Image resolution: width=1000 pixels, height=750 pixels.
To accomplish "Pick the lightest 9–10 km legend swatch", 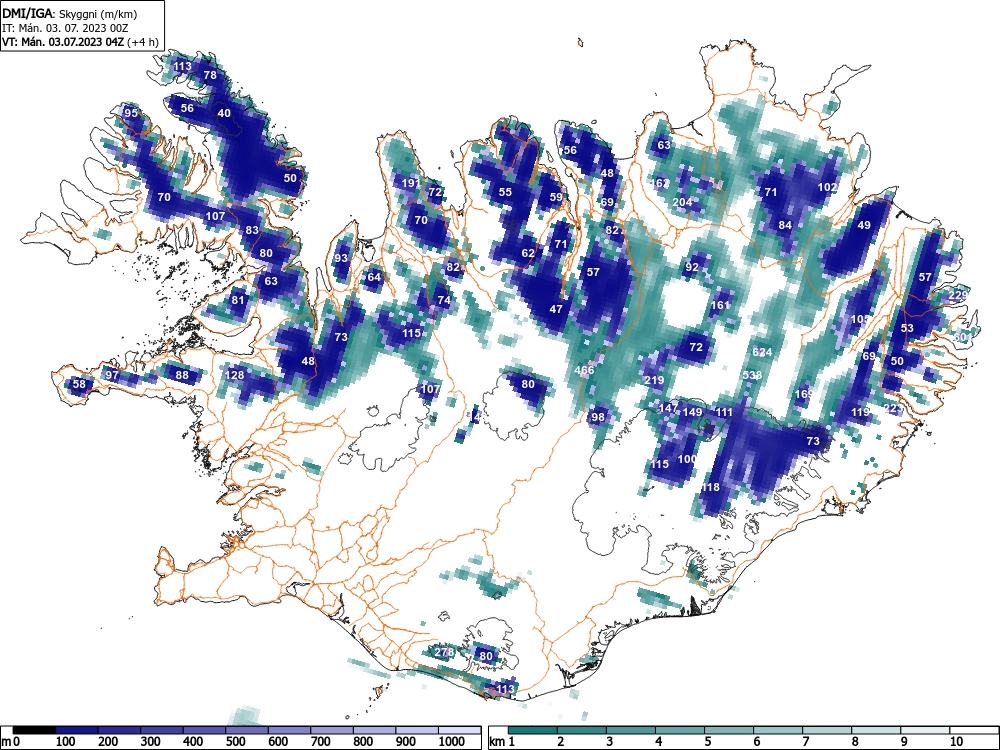I will point(926,730).
